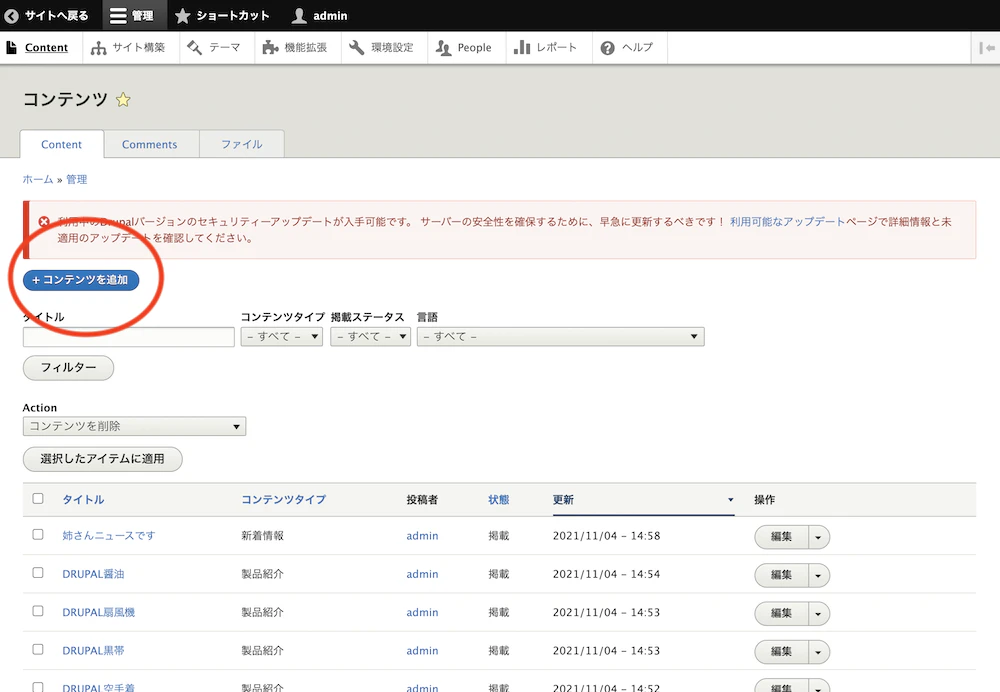
Task: Switch to the ファイル tab
Action: coord(242,144)
